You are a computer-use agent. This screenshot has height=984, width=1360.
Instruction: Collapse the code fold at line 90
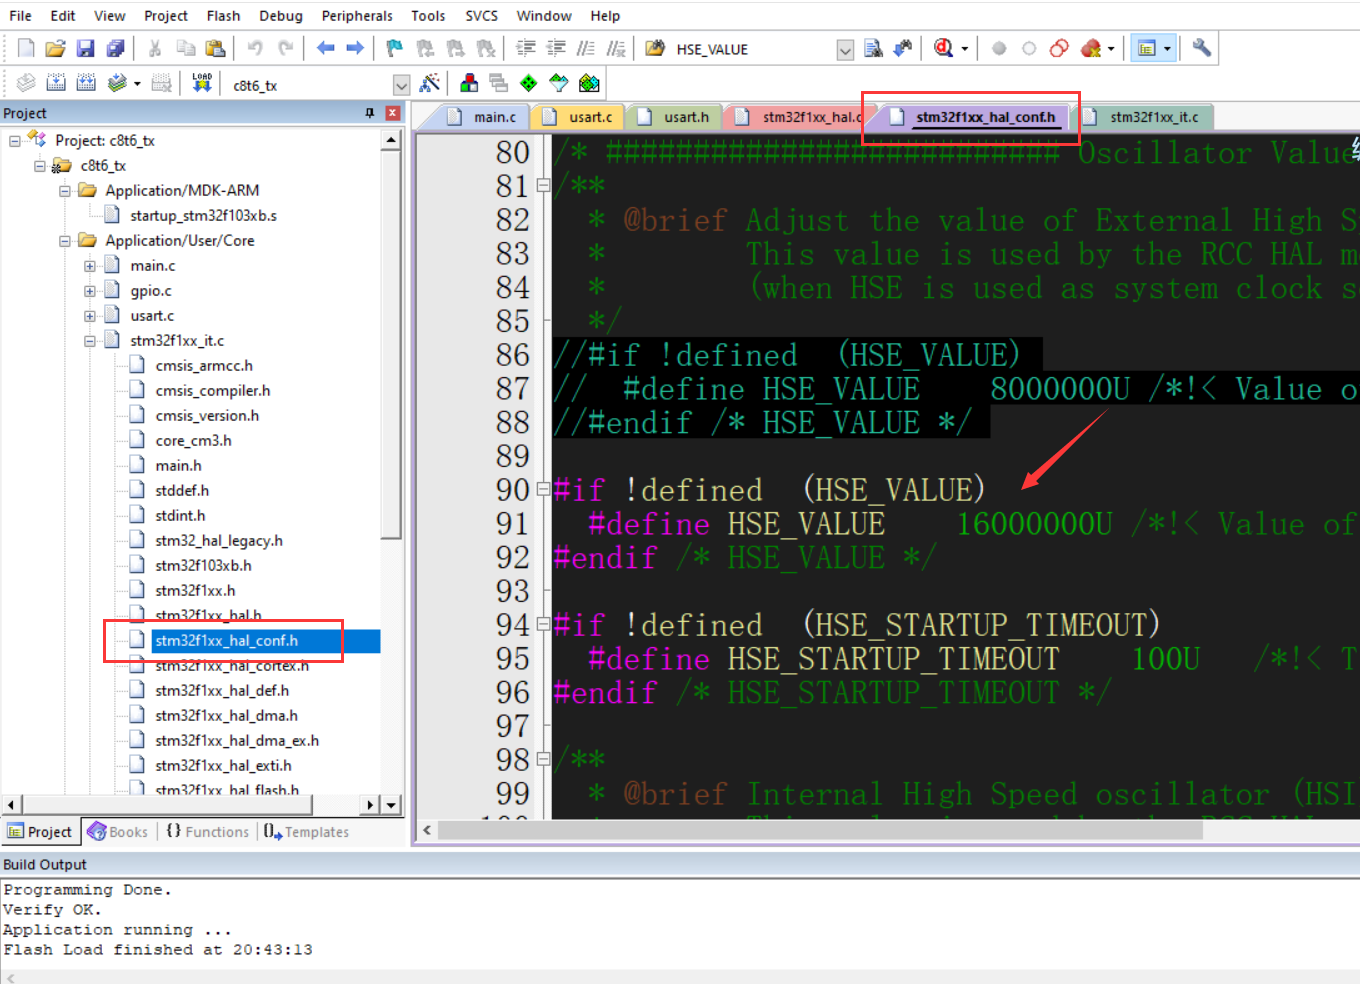click(543, 489)
